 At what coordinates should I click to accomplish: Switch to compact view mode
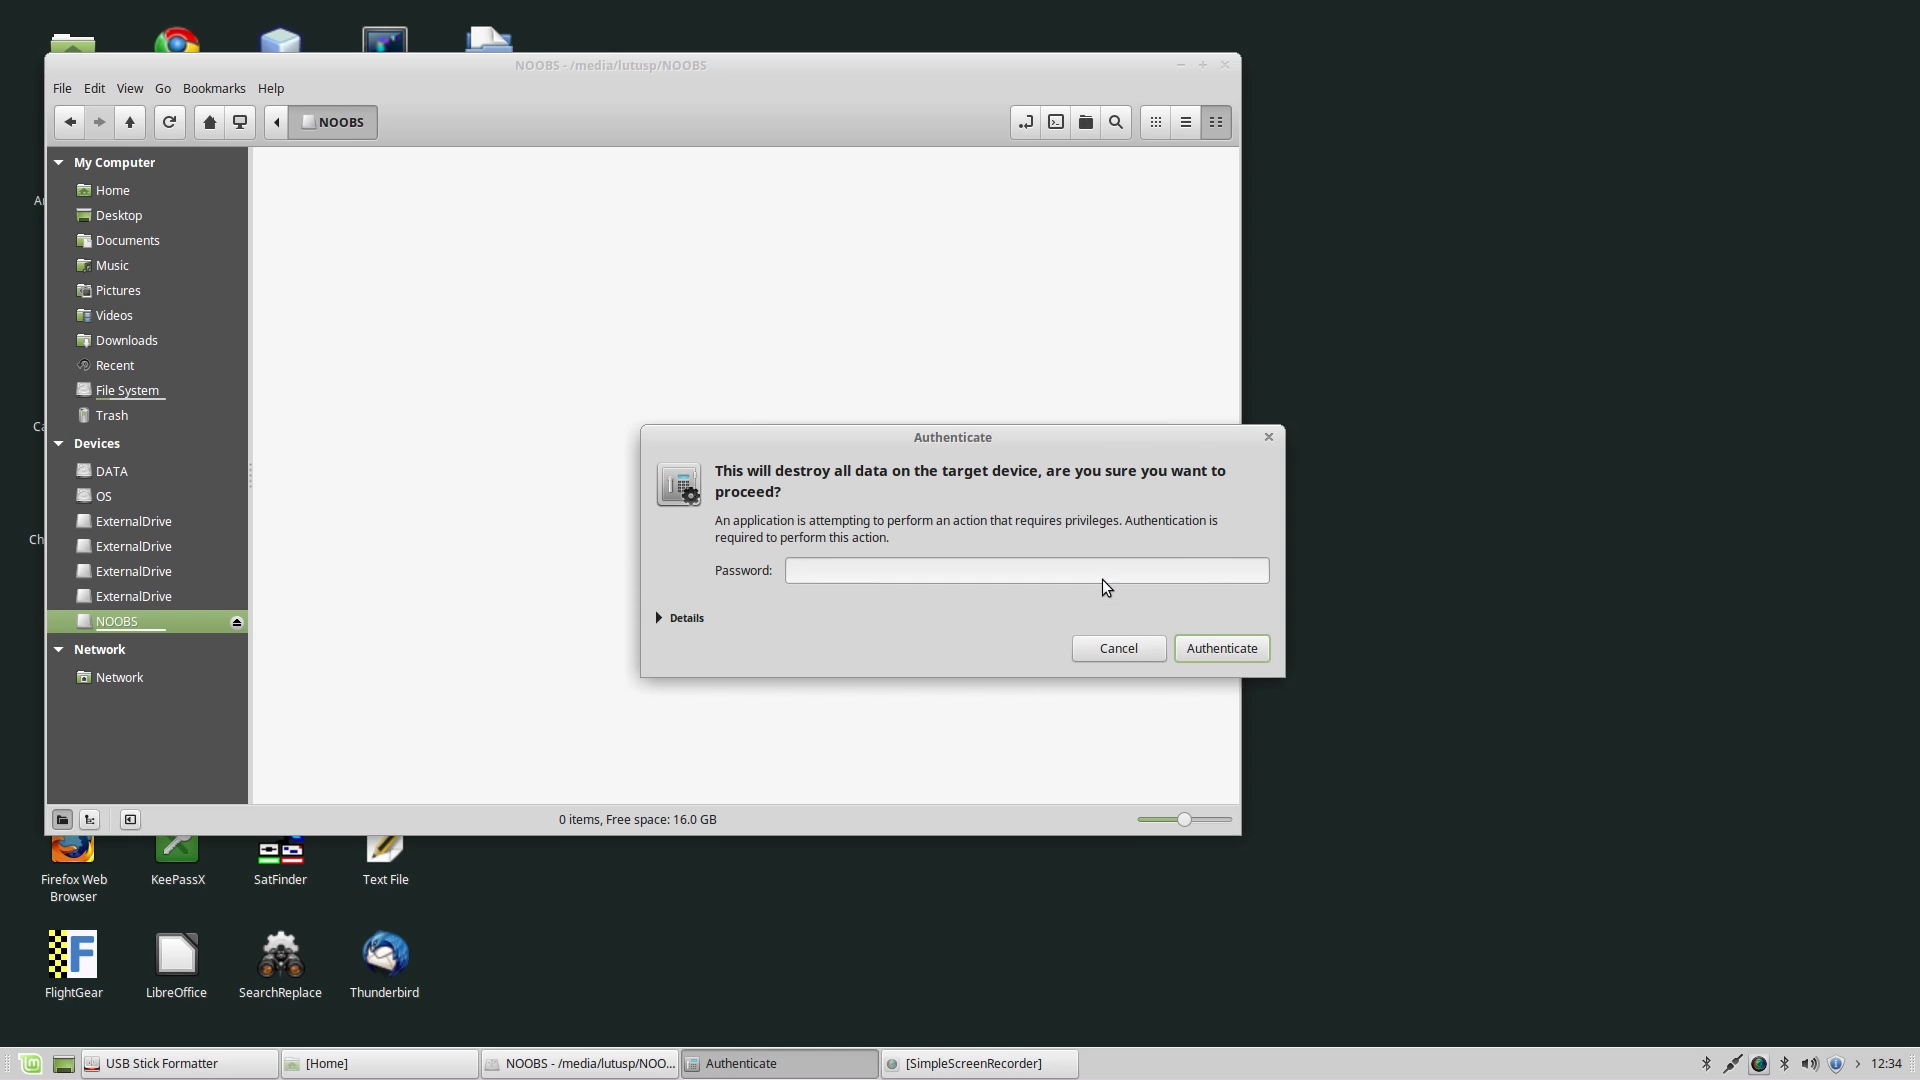click(x=1216, y=122)
